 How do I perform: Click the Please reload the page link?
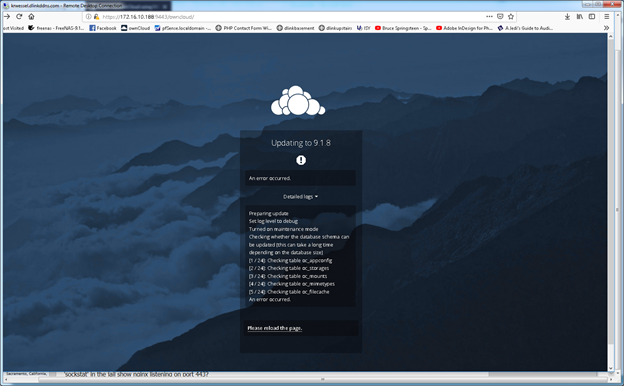(x=275, y=328)
